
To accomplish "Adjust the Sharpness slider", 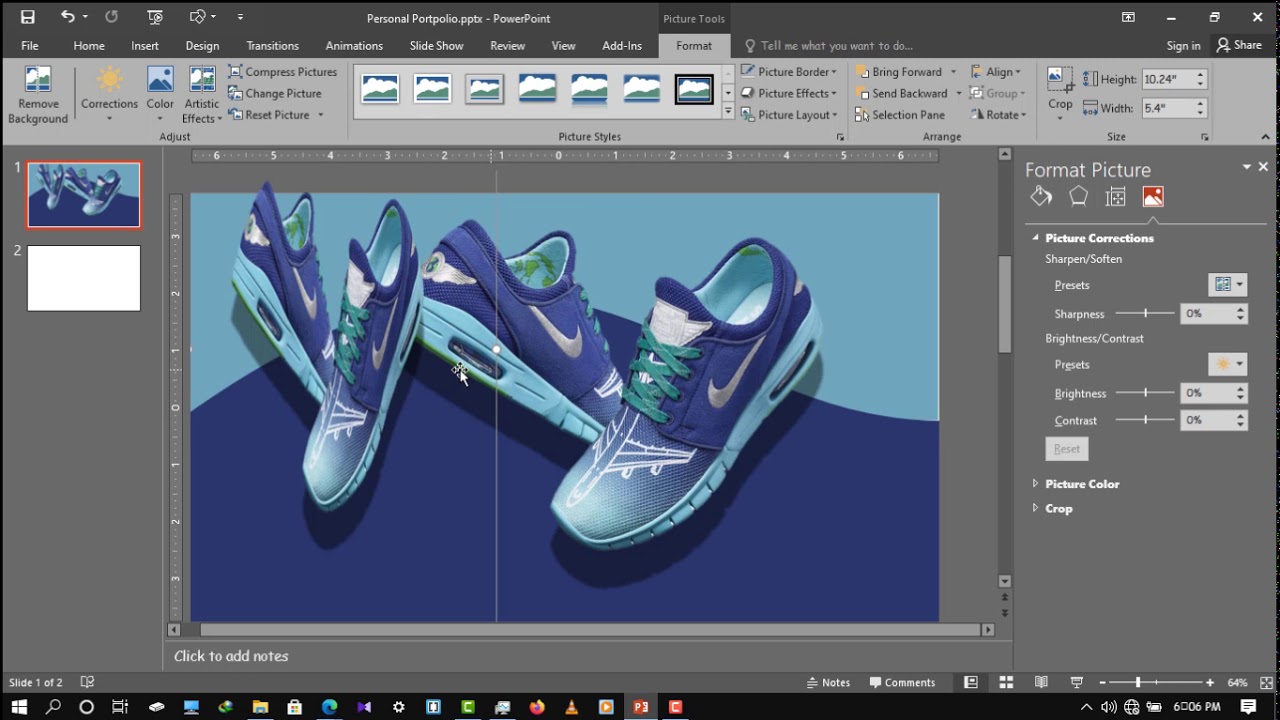I will (x=1145, y=314).
